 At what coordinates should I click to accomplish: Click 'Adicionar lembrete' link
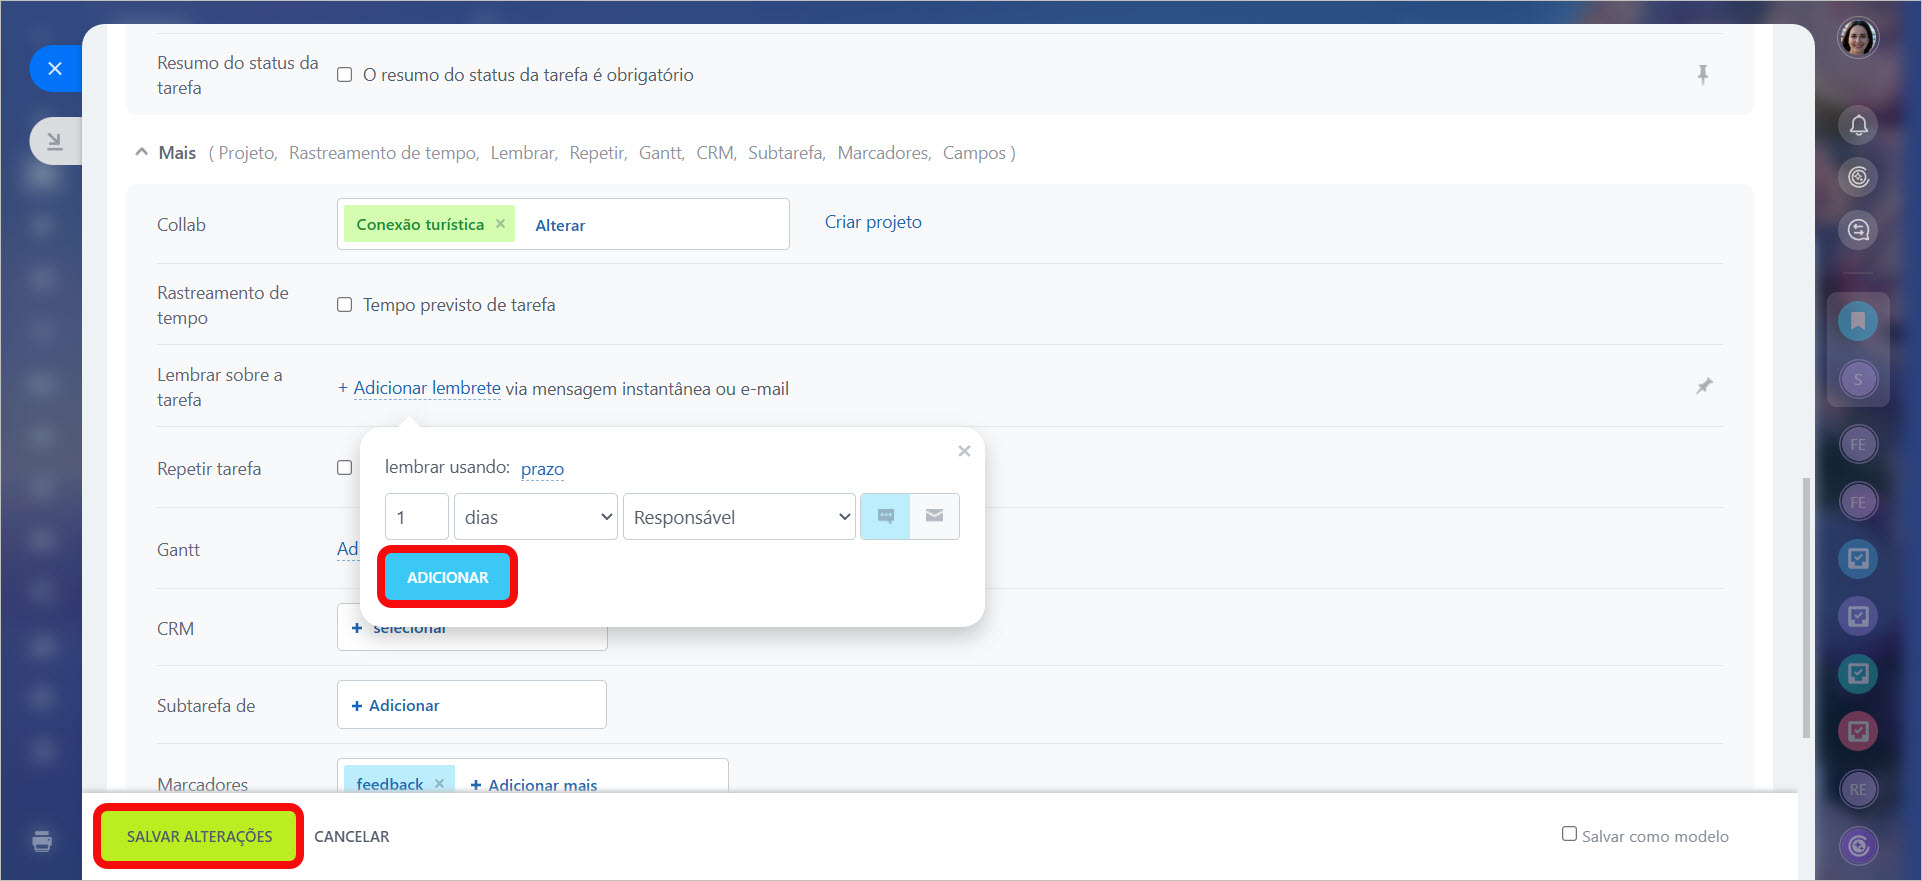427,388
